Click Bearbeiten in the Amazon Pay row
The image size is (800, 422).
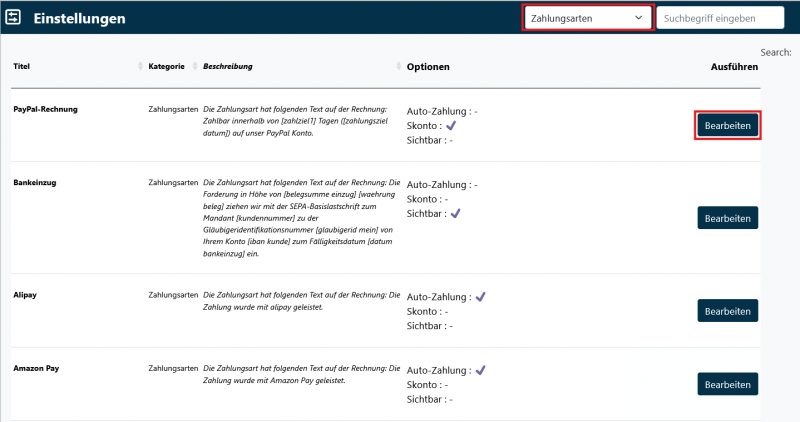coord(727,385)
